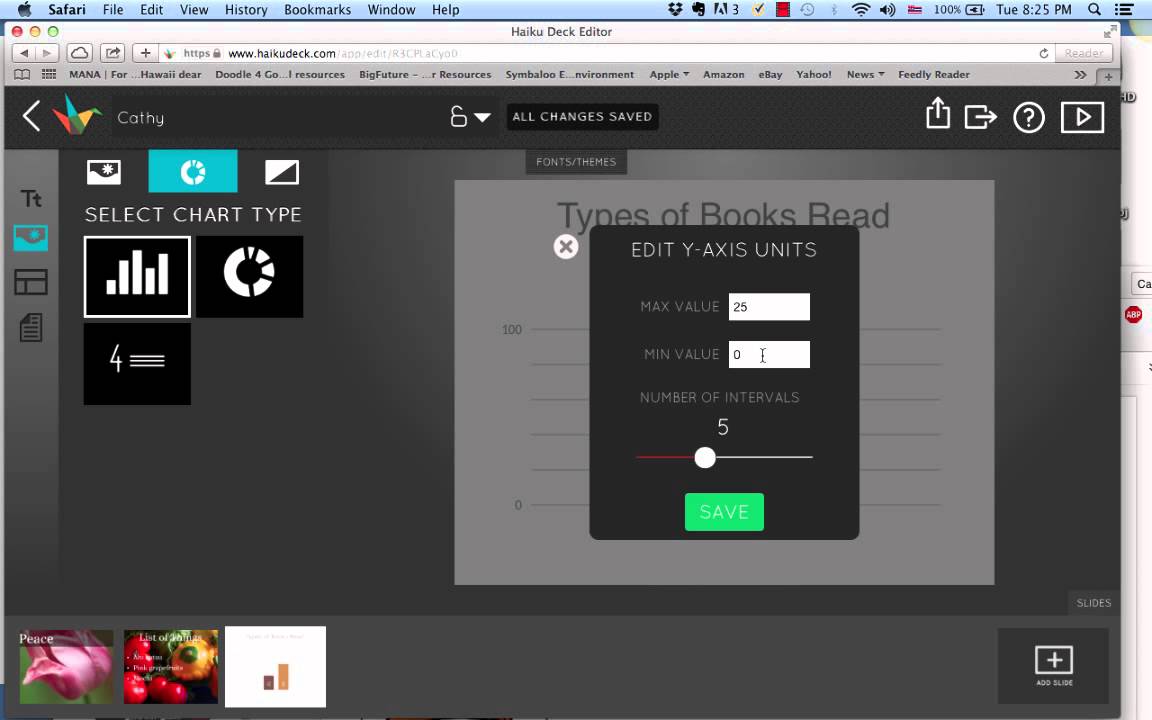Open the image tool in sidebar
Image resolution: width=1152 pixels, height=720 pixels.
click(31, 238)
